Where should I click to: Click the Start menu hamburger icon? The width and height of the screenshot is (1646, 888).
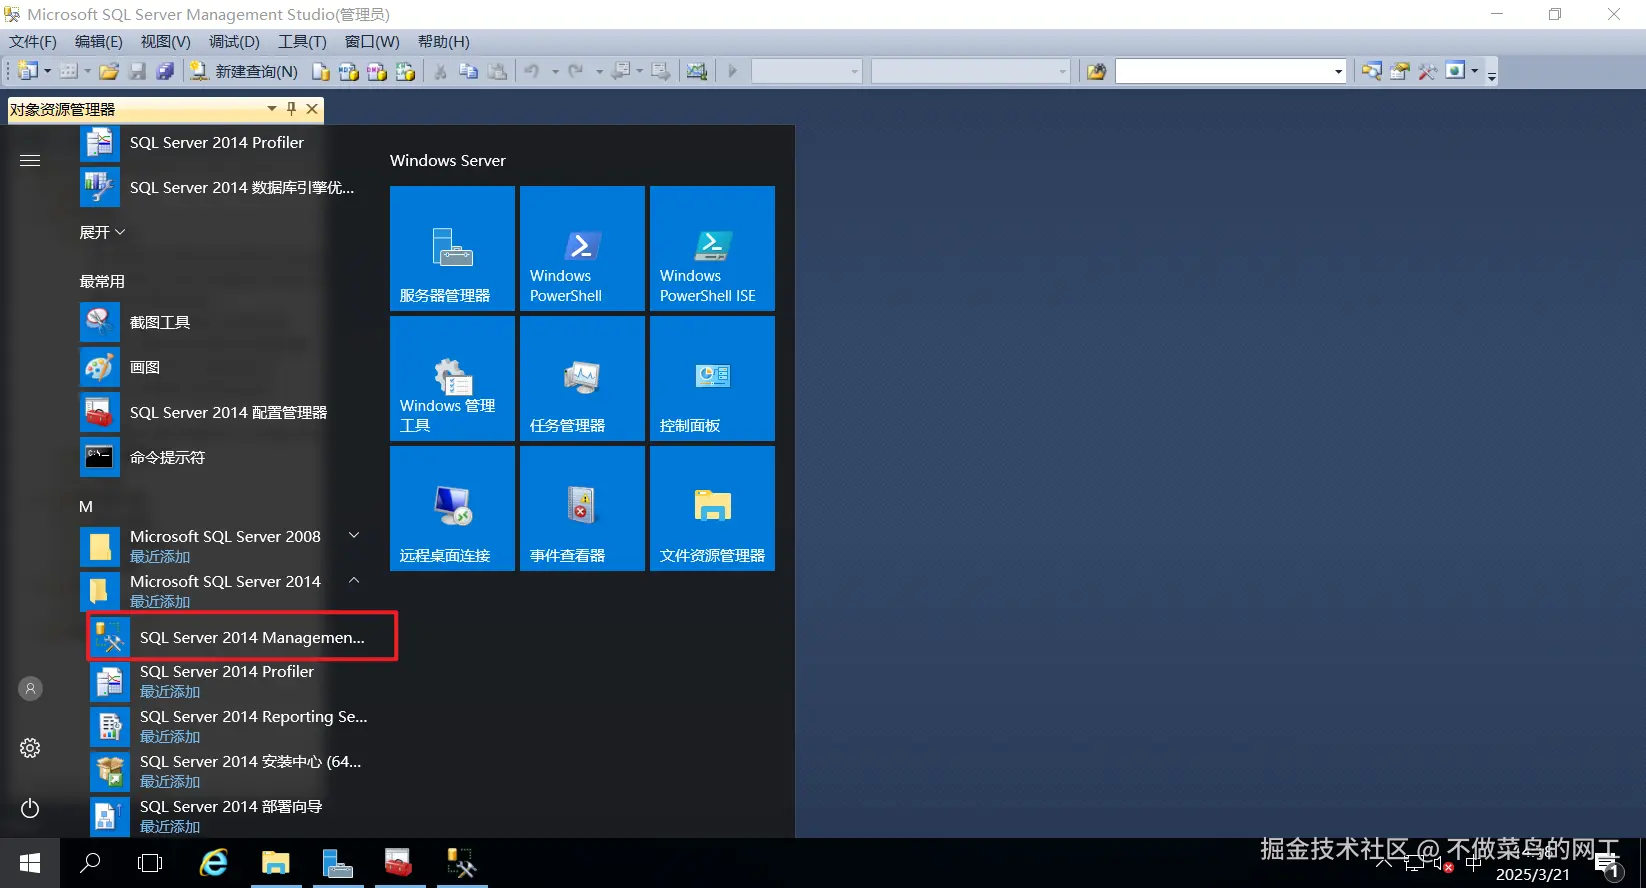coord(30,160)
